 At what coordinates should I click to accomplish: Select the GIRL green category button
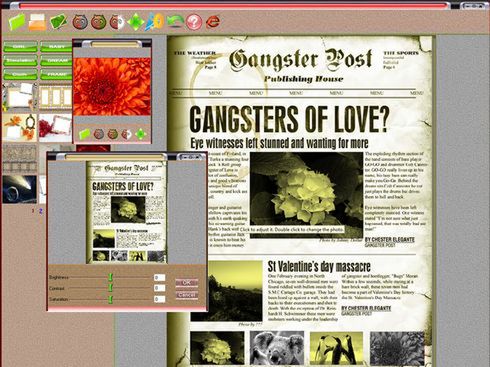click(x=20, y=47)
